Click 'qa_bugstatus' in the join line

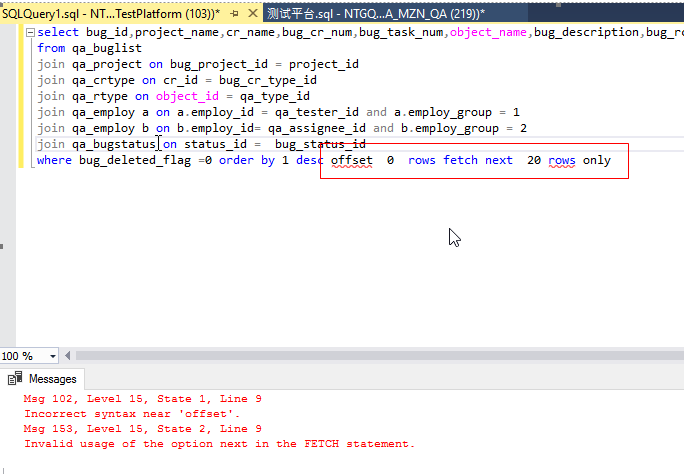click(x=114, y=144)
